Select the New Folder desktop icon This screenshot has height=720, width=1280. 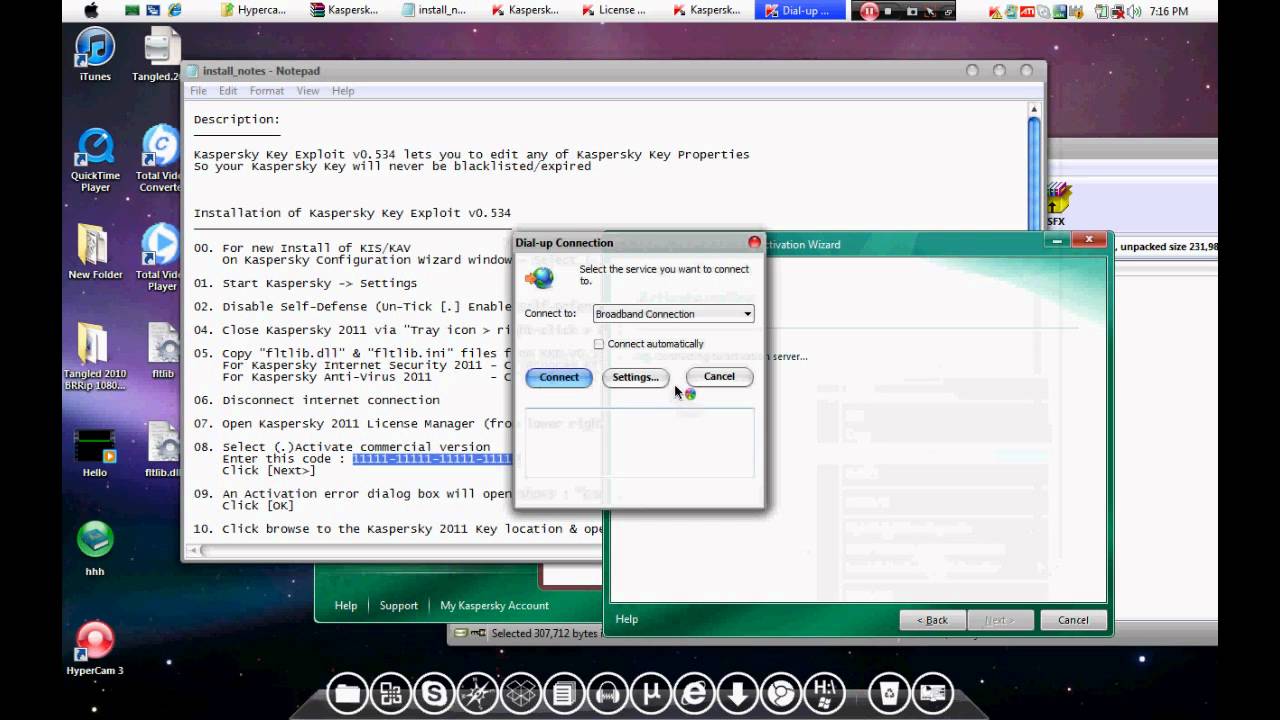tap(94, 252)
